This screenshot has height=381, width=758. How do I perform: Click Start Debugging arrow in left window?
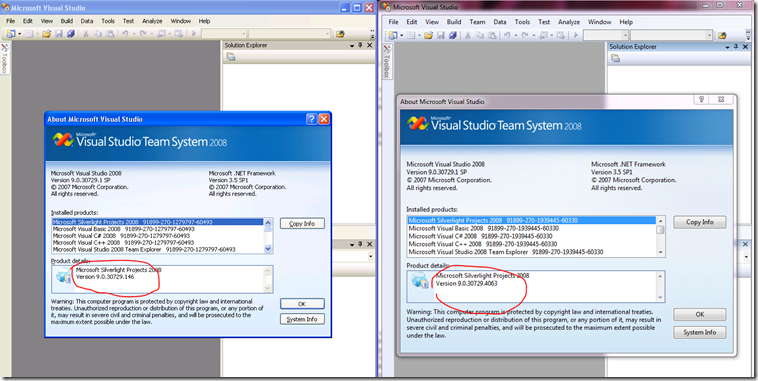(x=194, y=34)
